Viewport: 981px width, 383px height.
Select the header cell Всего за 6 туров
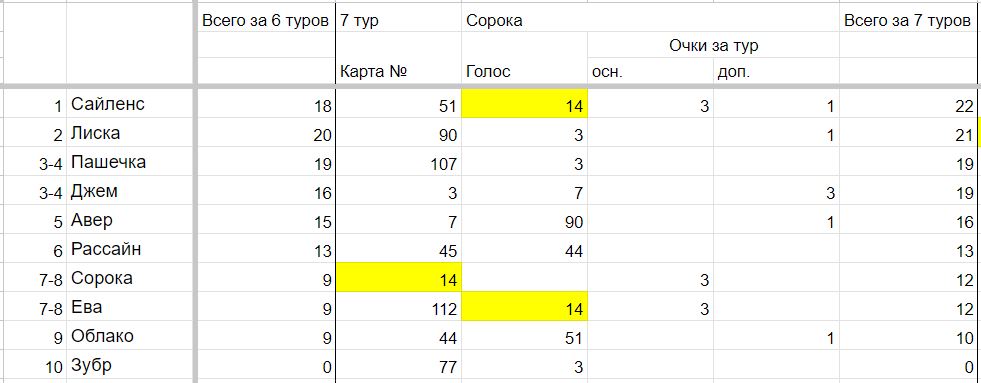(x=267, y=21)
